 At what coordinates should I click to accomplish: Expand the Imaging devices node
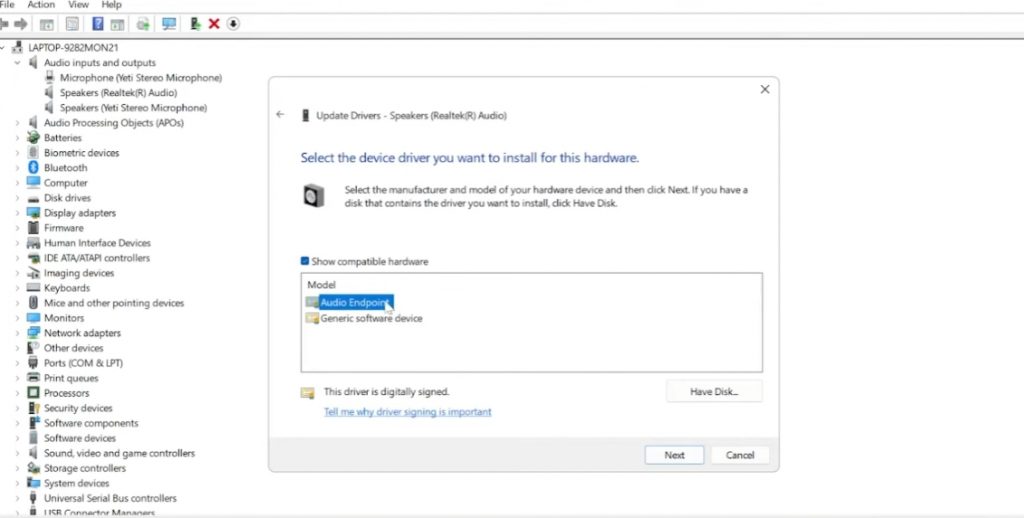point(18,273)
